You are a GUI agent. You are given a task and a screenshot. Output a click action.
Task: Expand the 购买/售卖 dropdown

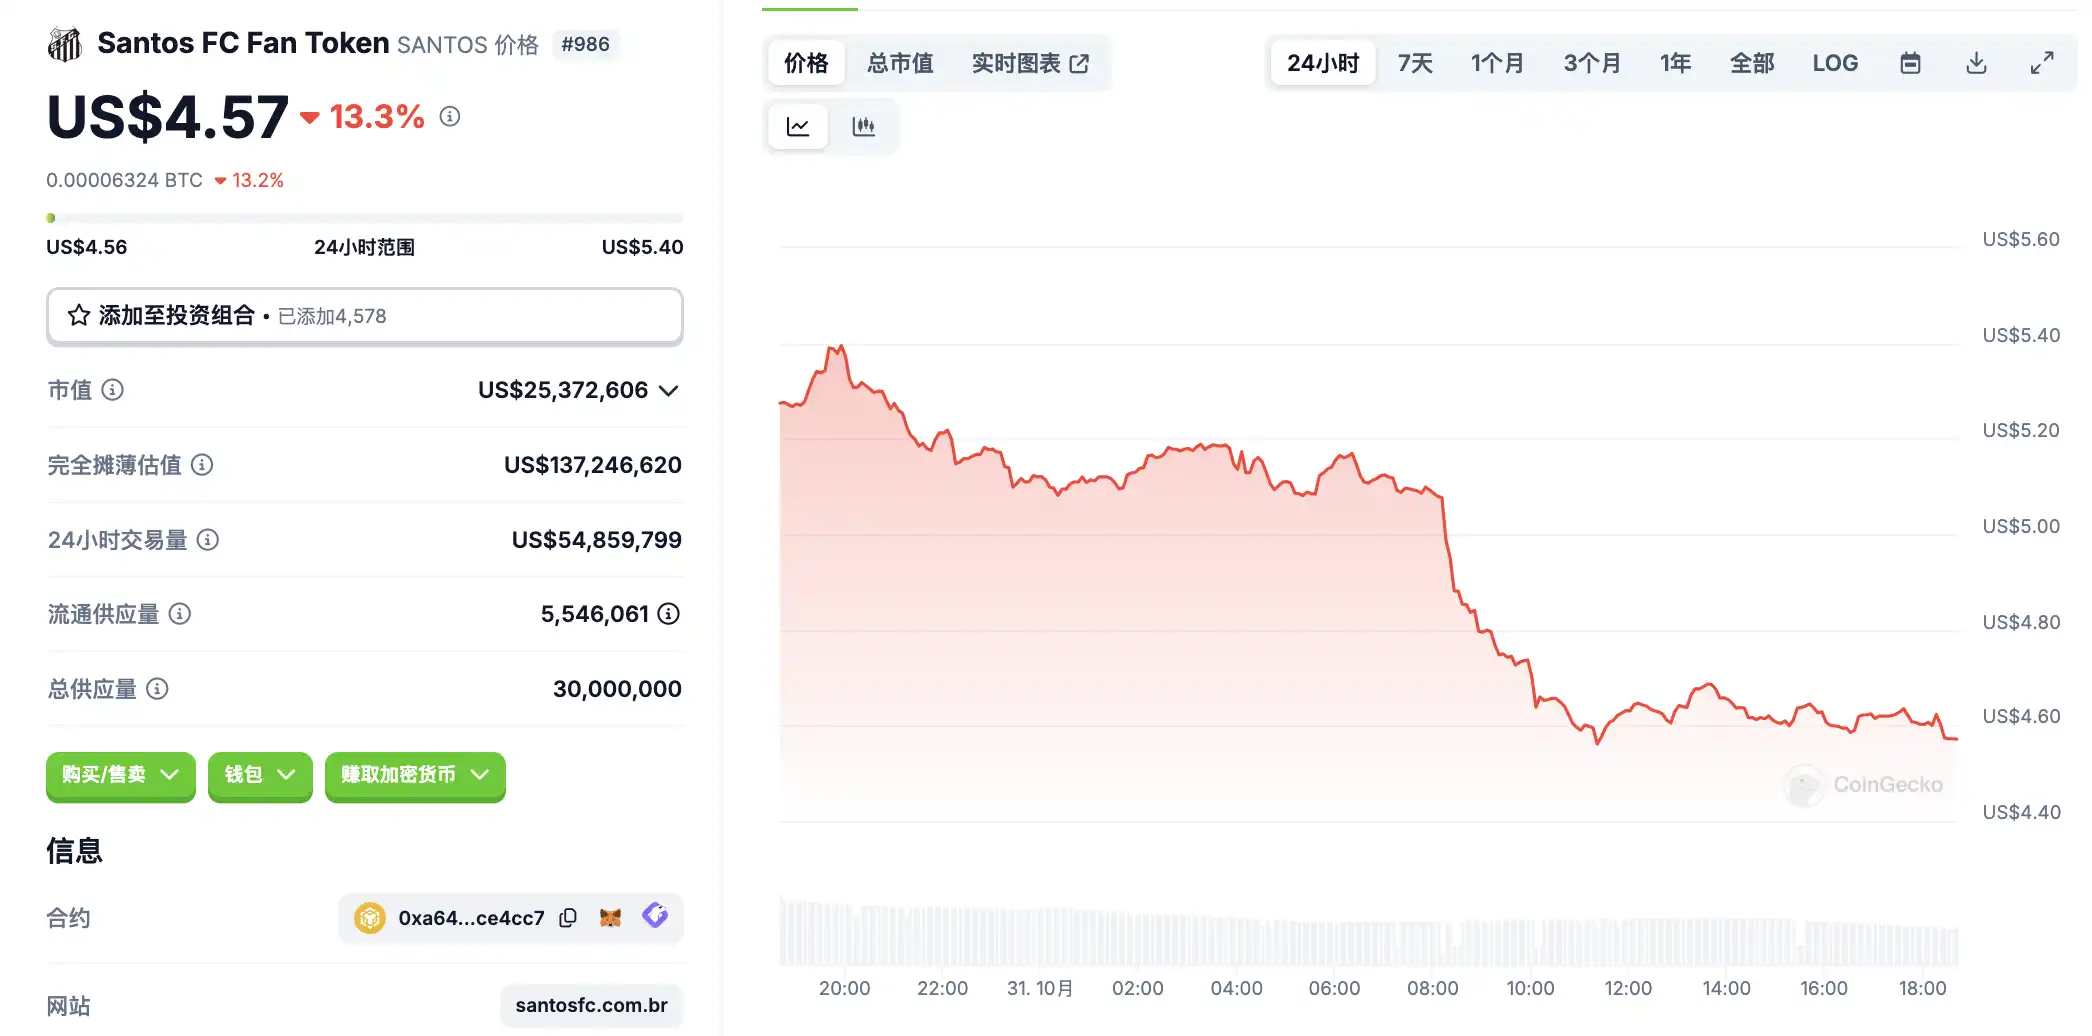coord(120,775)
